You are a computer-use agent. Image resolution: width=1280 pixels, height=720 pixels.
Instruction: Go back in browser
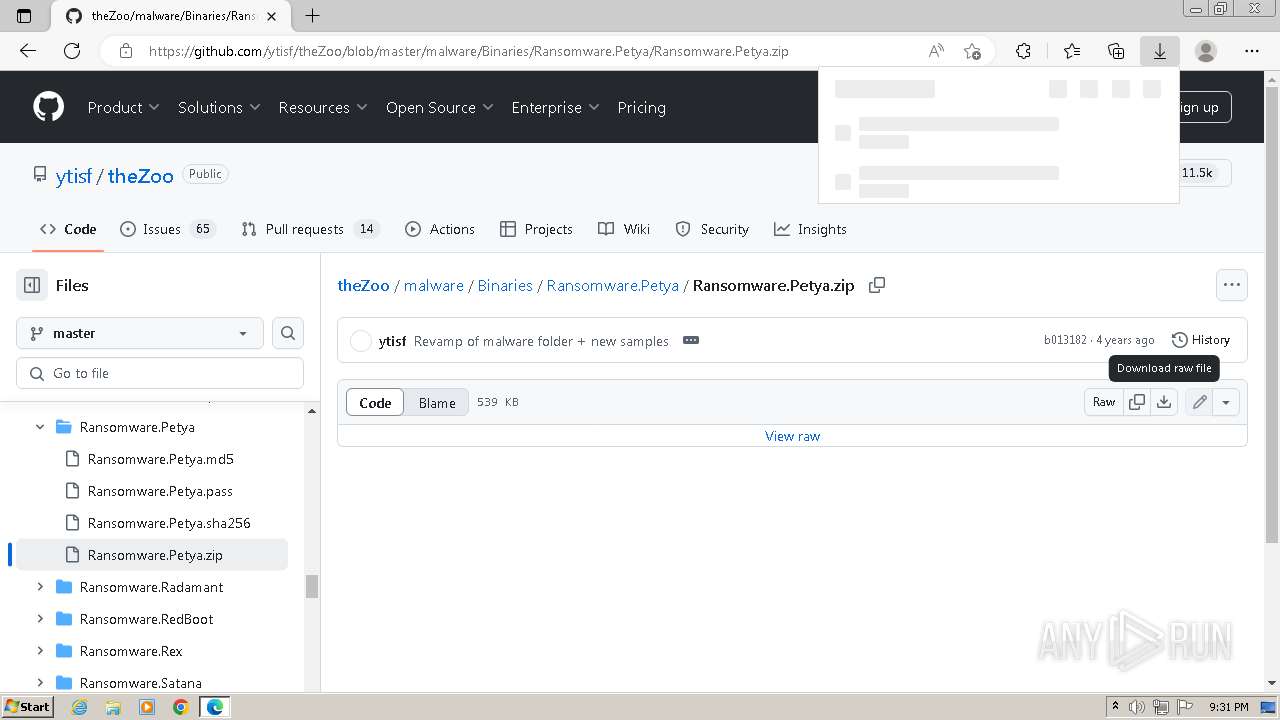coord(28,51)
